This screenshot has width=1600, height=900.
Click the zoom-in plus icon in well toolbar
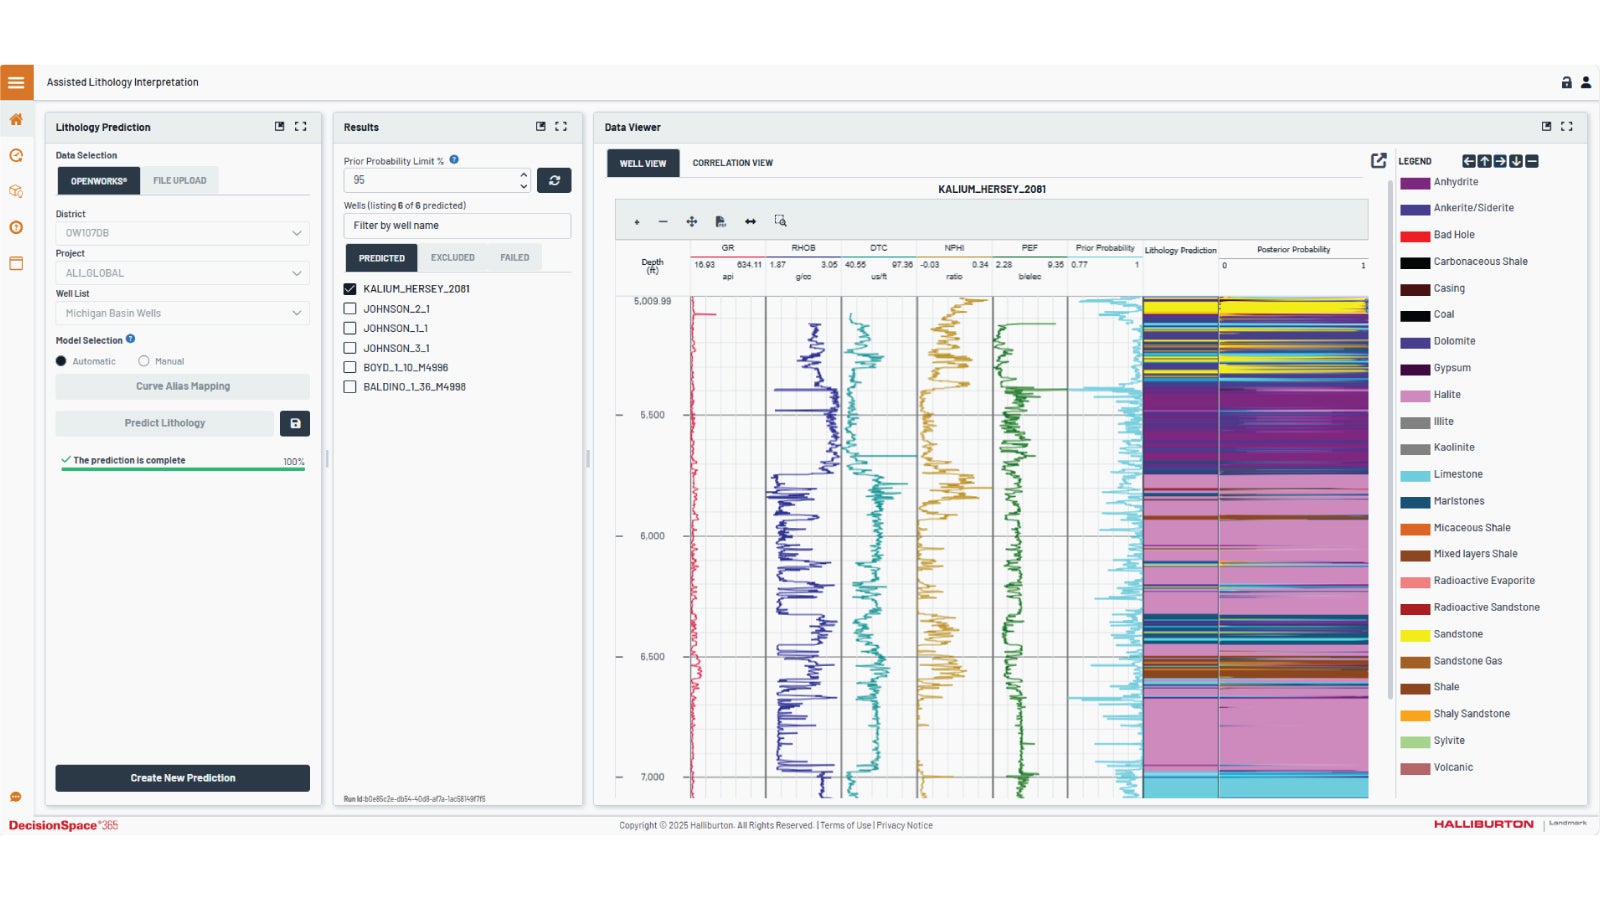637,222
